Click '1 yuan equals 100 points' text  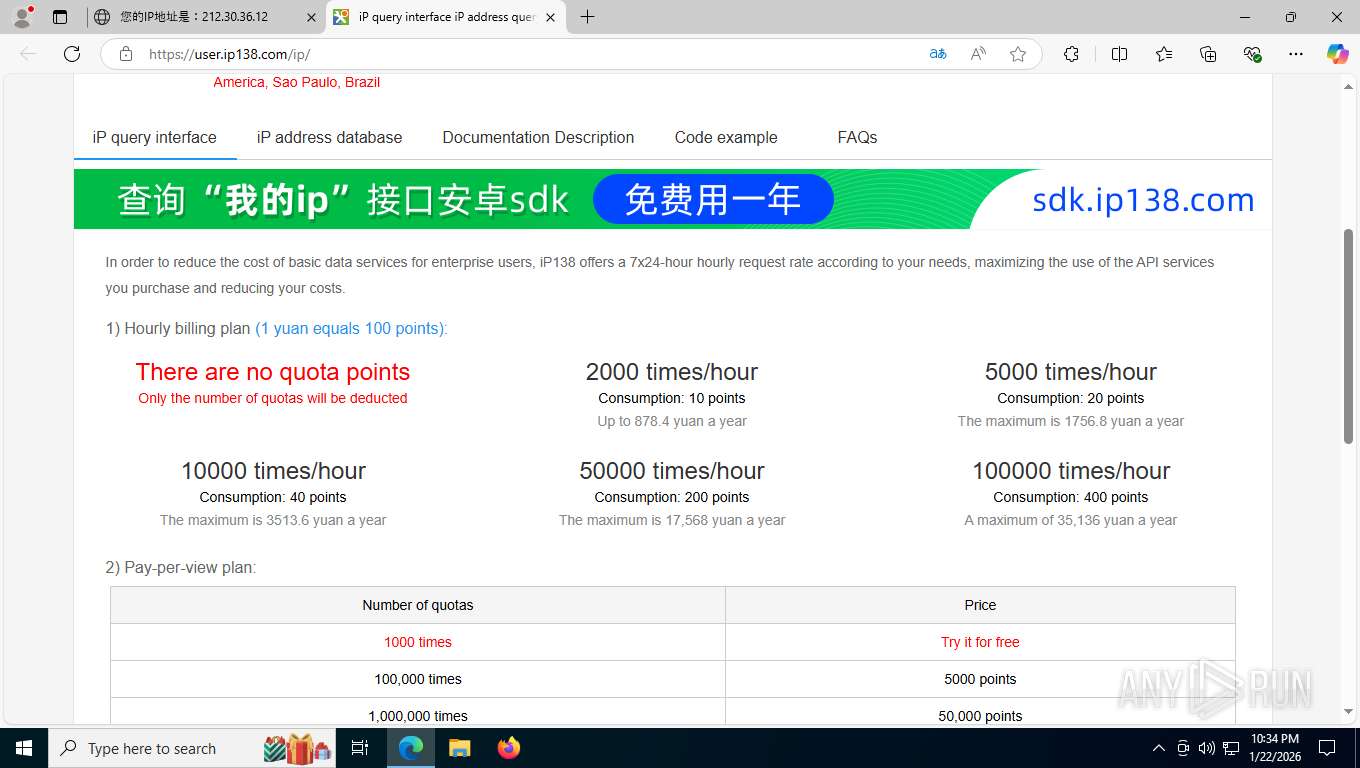(x=350, y=329)
